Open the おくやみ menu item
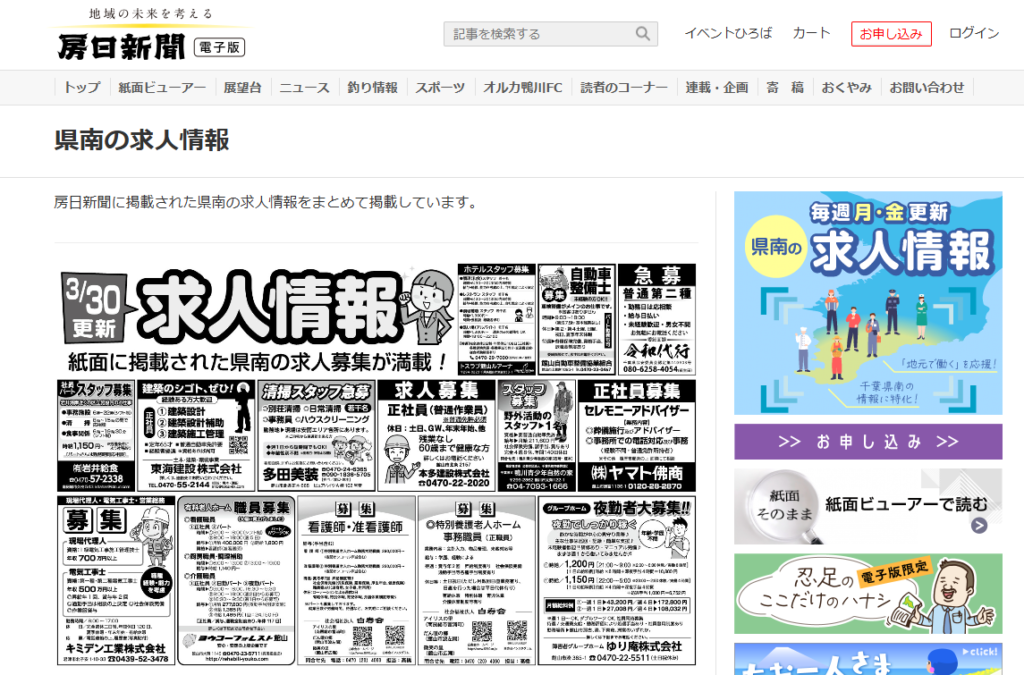Image resolution: width=1024 pixels, height=675 pixels. [x=846, y=87]
